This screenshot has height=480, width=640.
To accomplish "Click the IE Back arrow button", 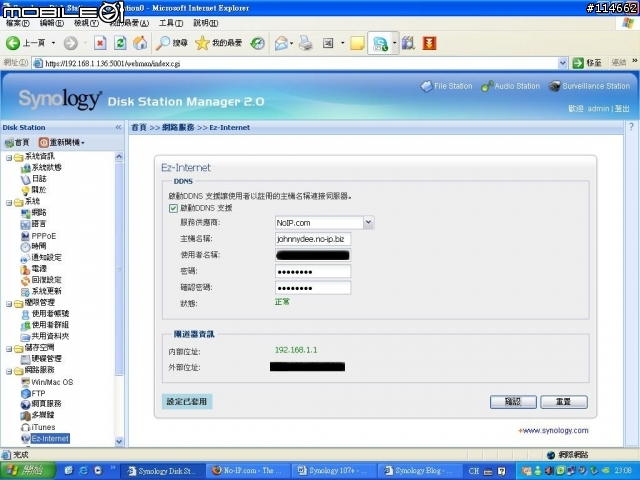I will 13,43.
